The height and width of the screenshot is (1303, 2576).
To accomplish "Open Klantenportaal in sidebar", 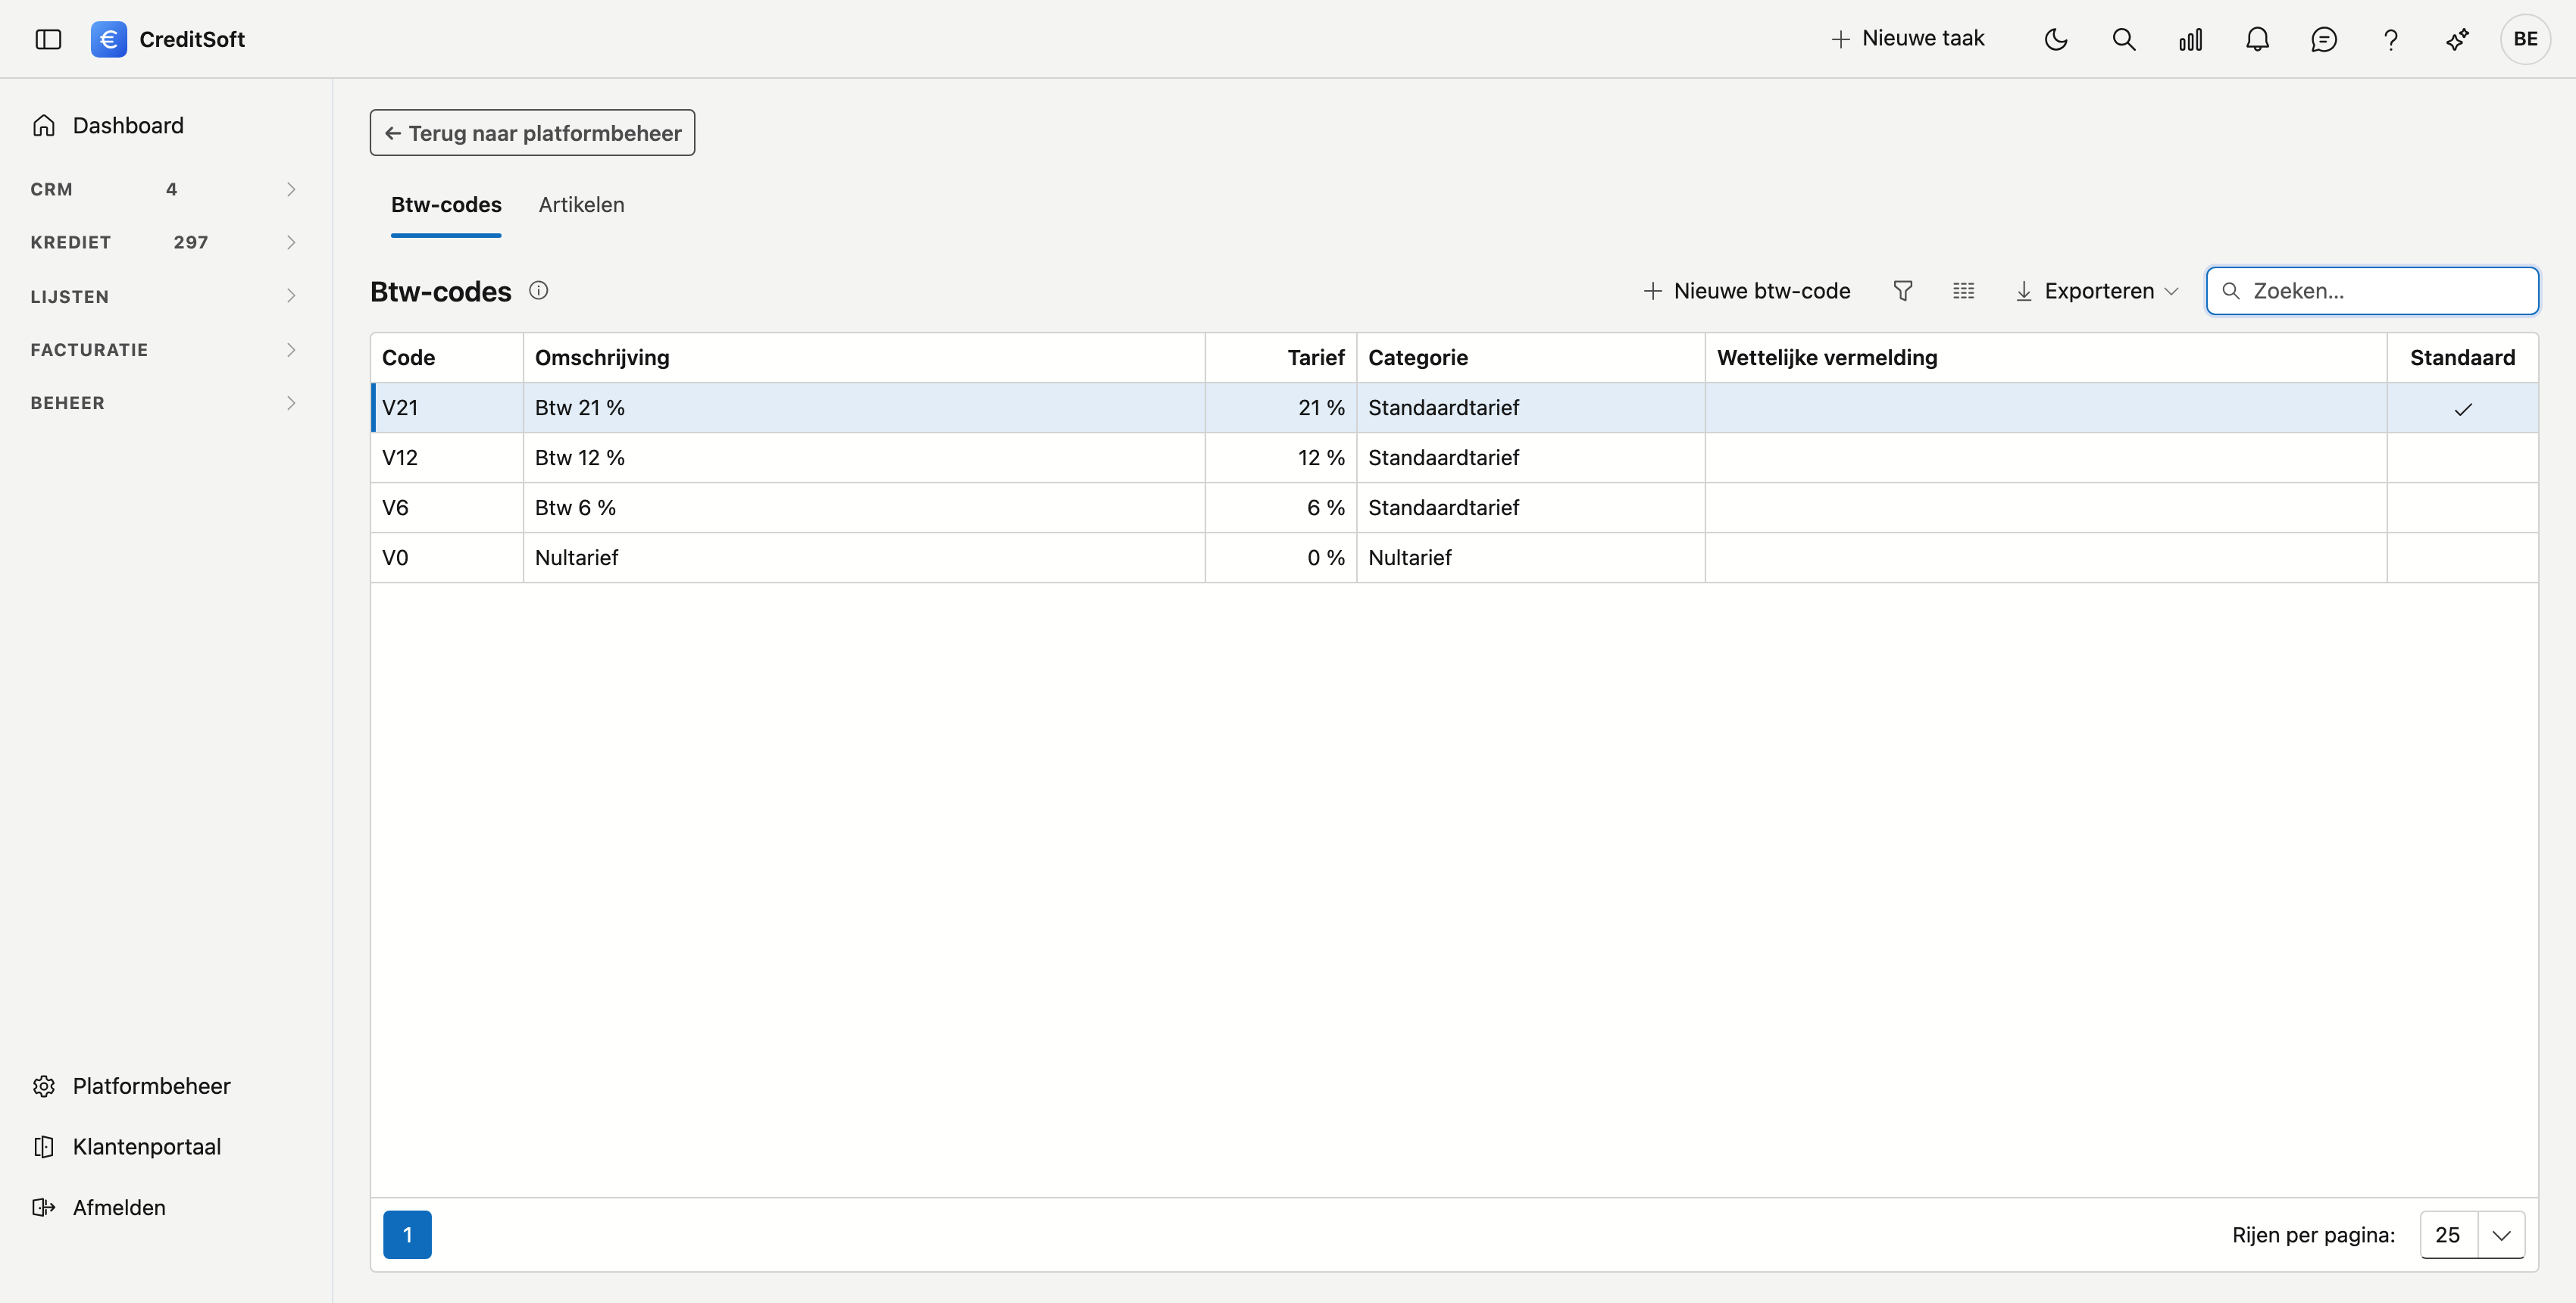I will point(127,1147).
